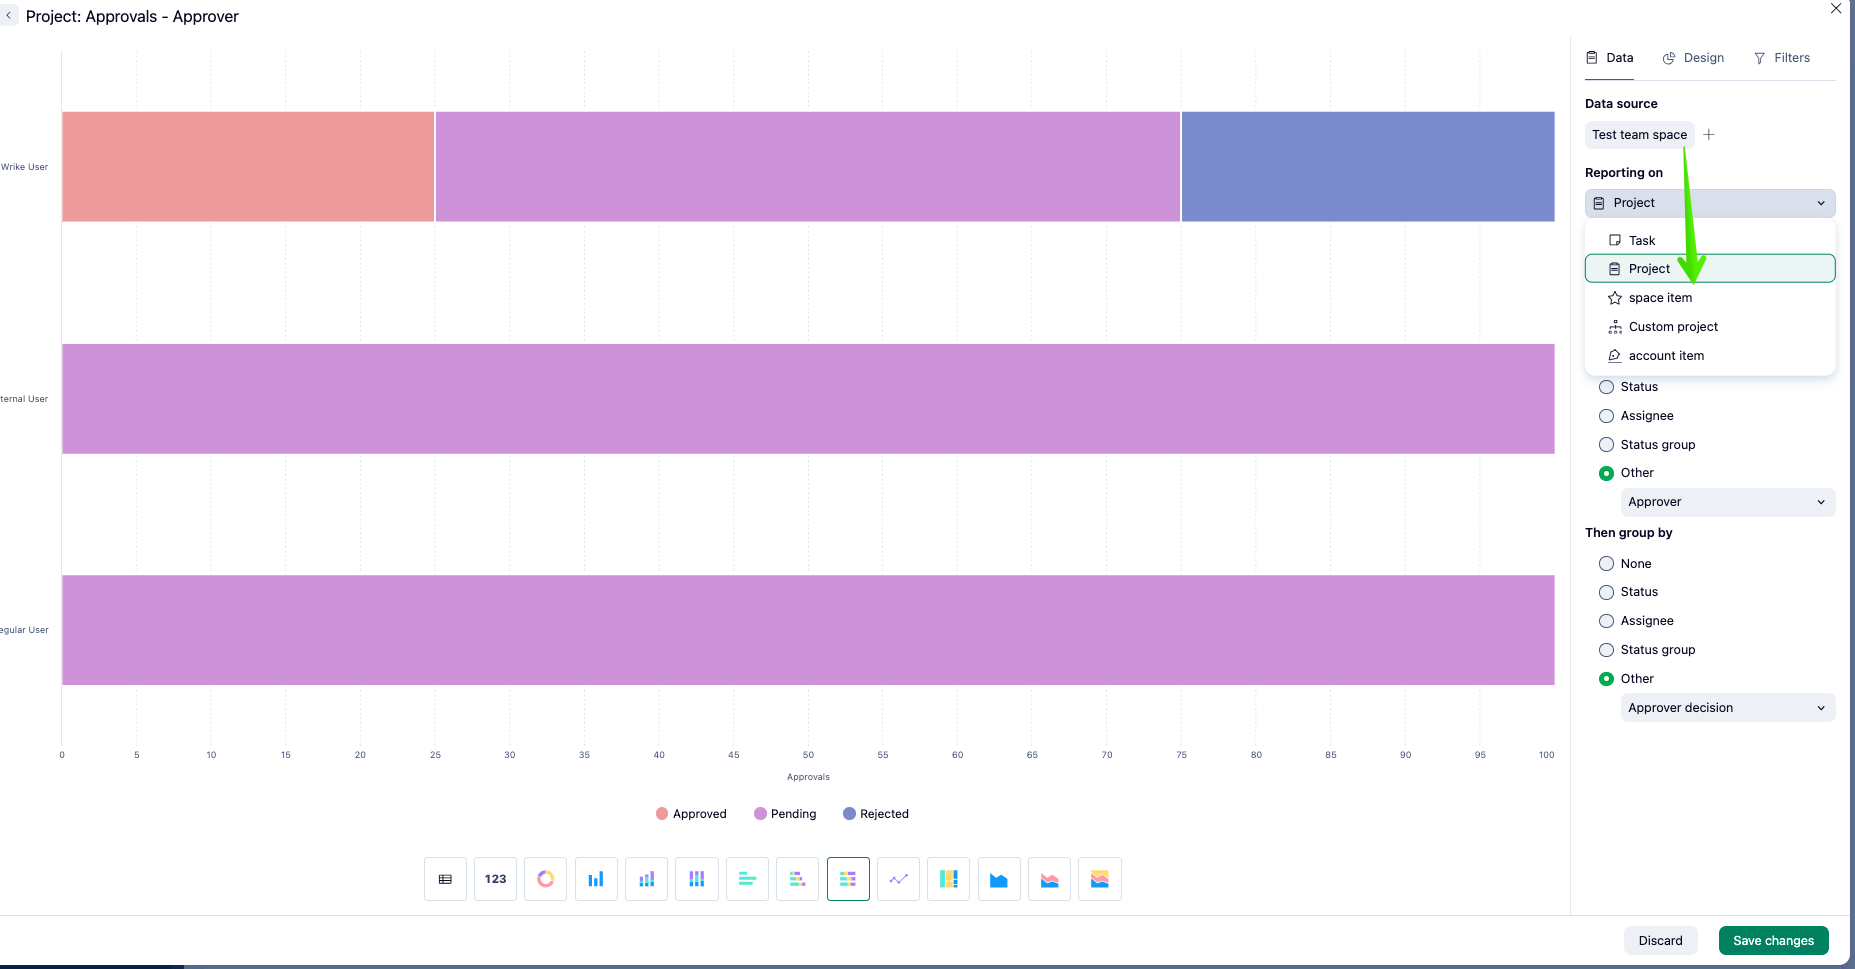Select the pie chart visualization icon

[545, 878]
